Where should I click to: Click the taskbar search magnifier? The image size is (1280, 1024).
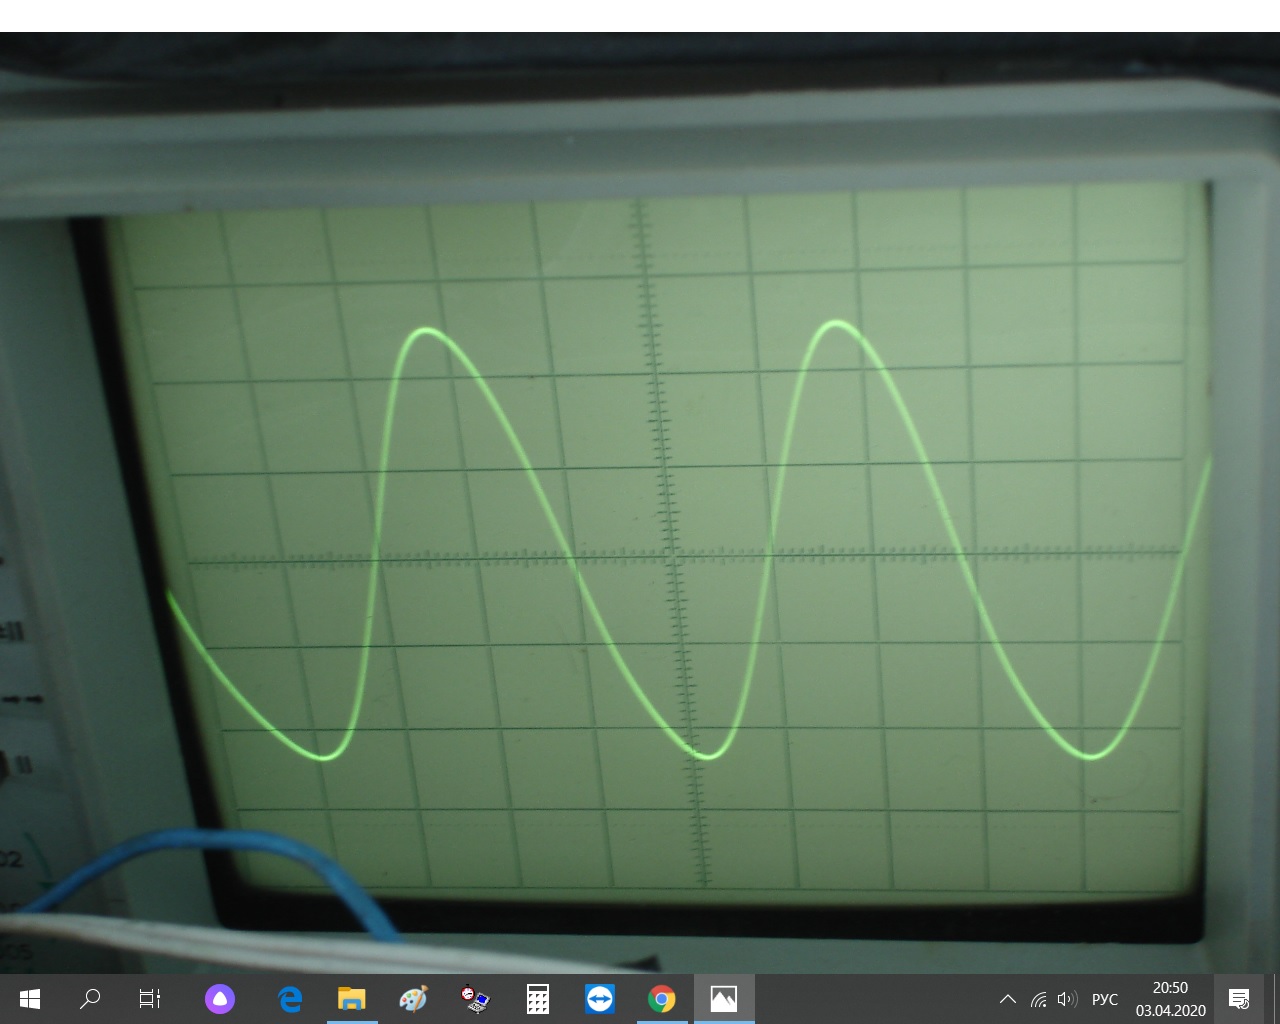pos(90,998)
